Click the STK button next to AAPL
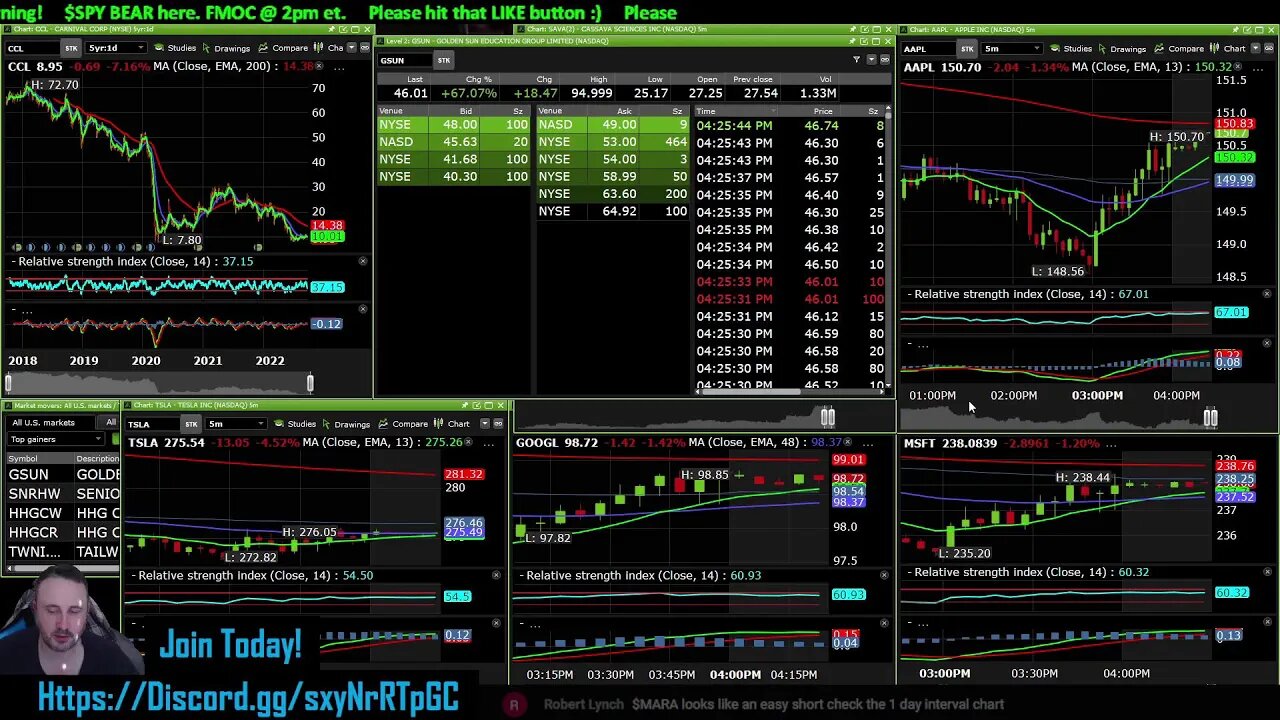Screen dimensions: 1280x720 tap(967, 48)
